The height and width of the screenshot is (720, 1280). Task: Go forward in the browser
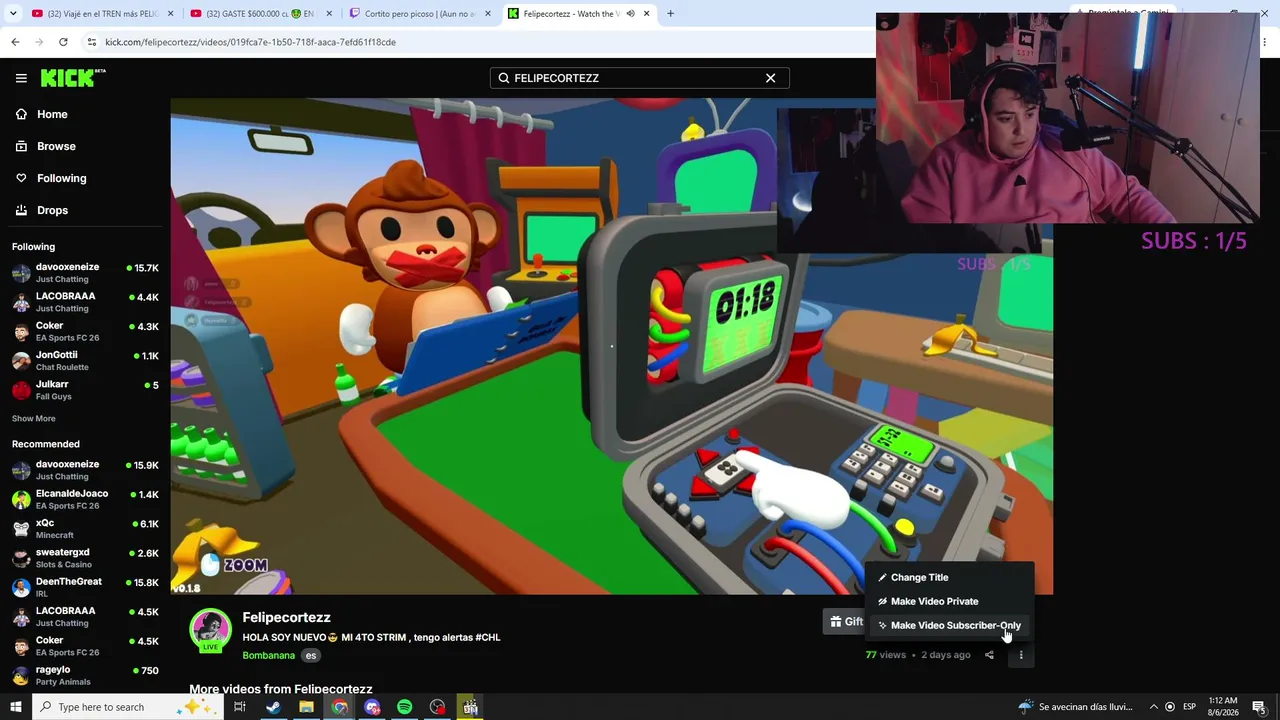click(39, 42)
